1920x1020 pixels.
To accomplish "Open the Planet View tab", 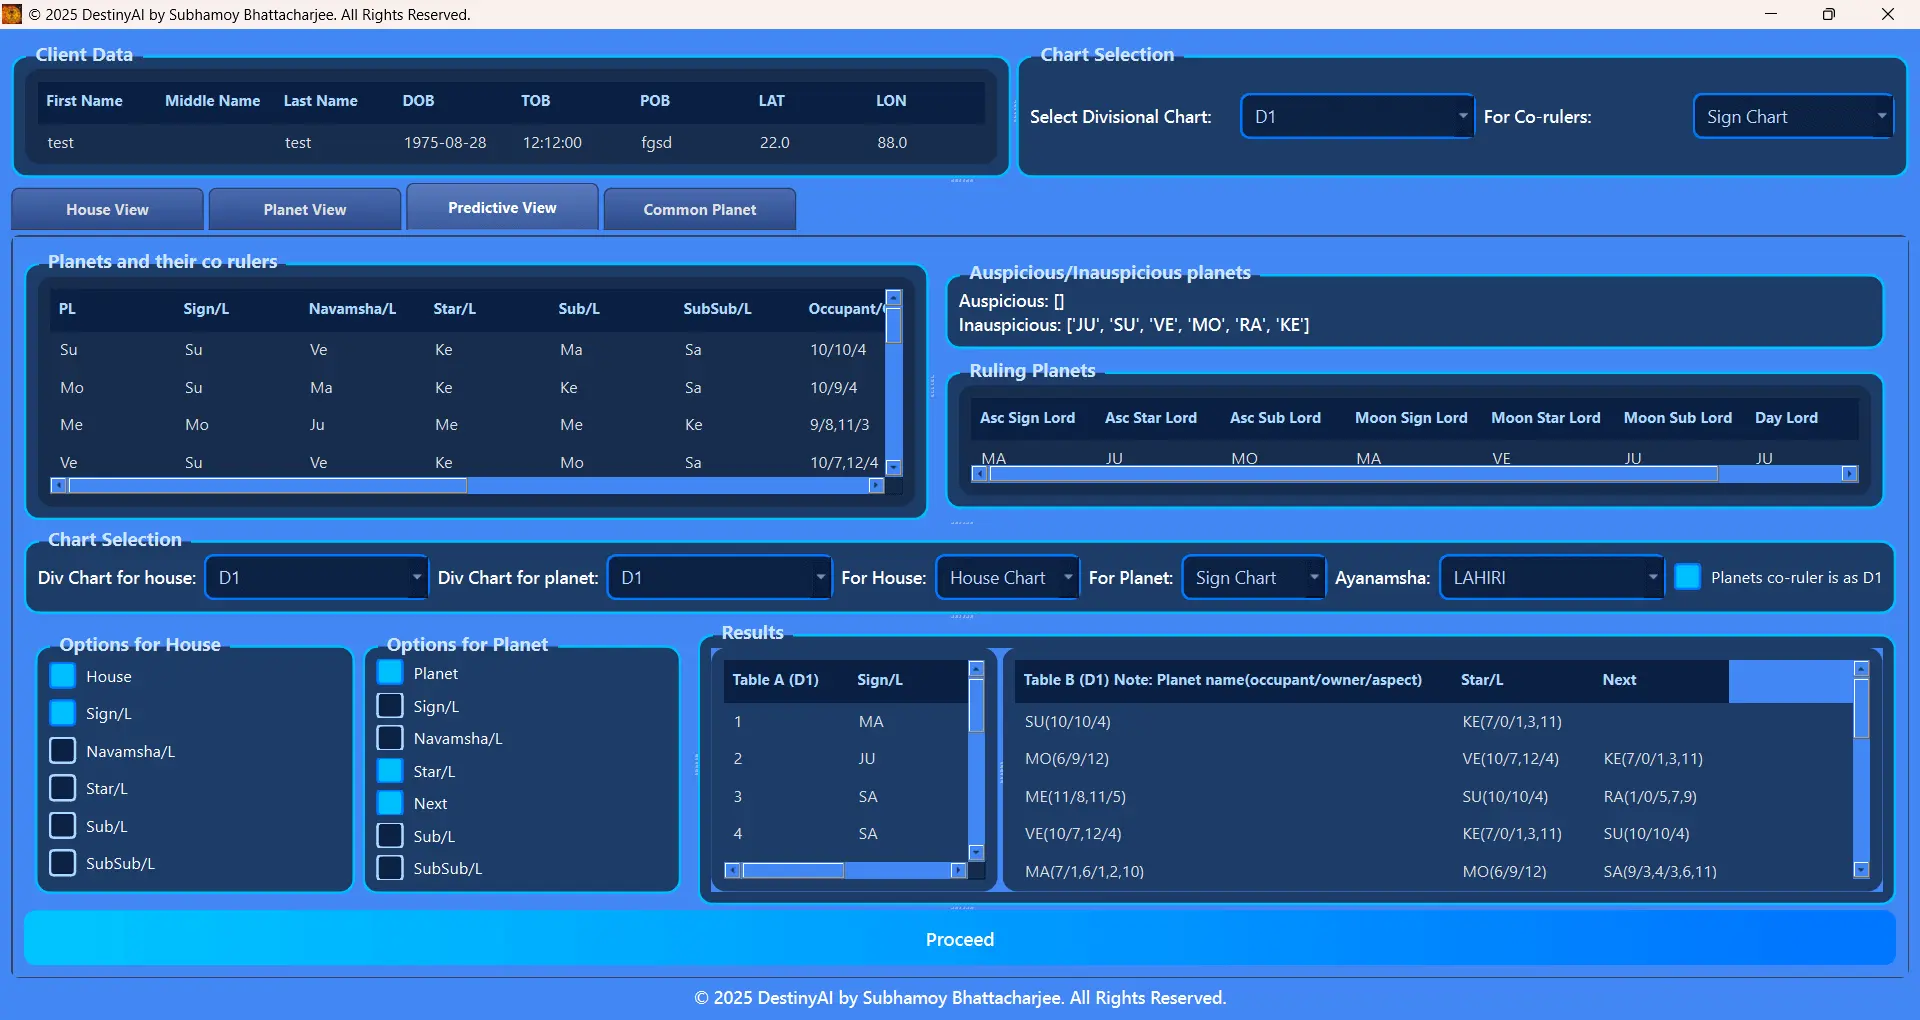I will (304, 209).
